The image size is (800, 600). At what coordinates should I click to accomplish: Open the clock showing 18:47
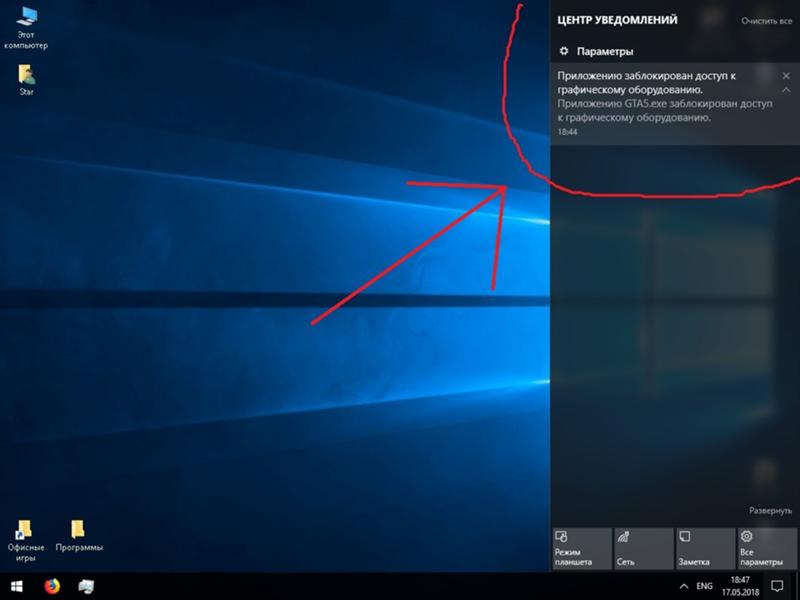740,586
